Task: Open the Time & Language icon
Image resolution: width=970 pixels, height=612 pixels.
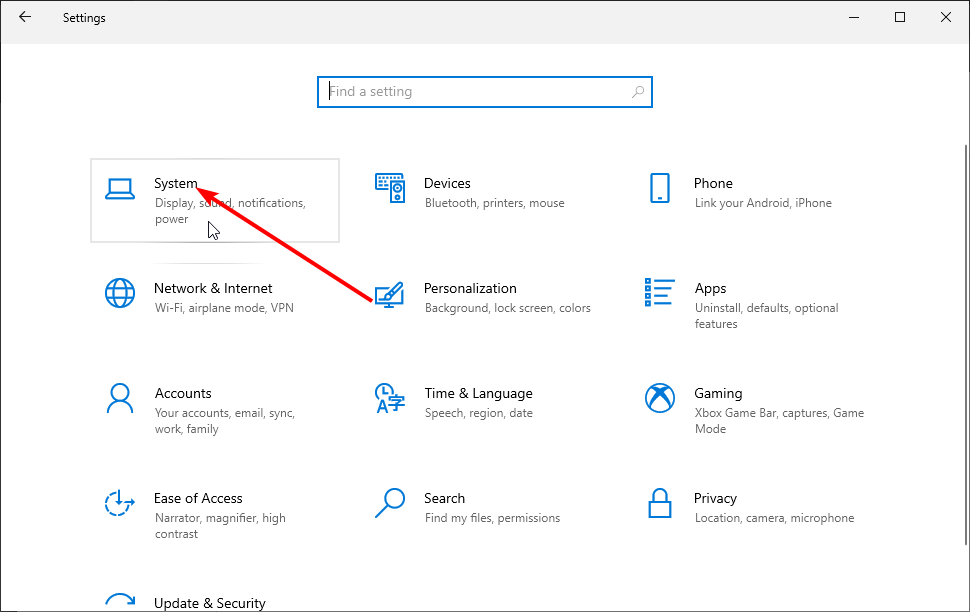Action: coord(390,398)
